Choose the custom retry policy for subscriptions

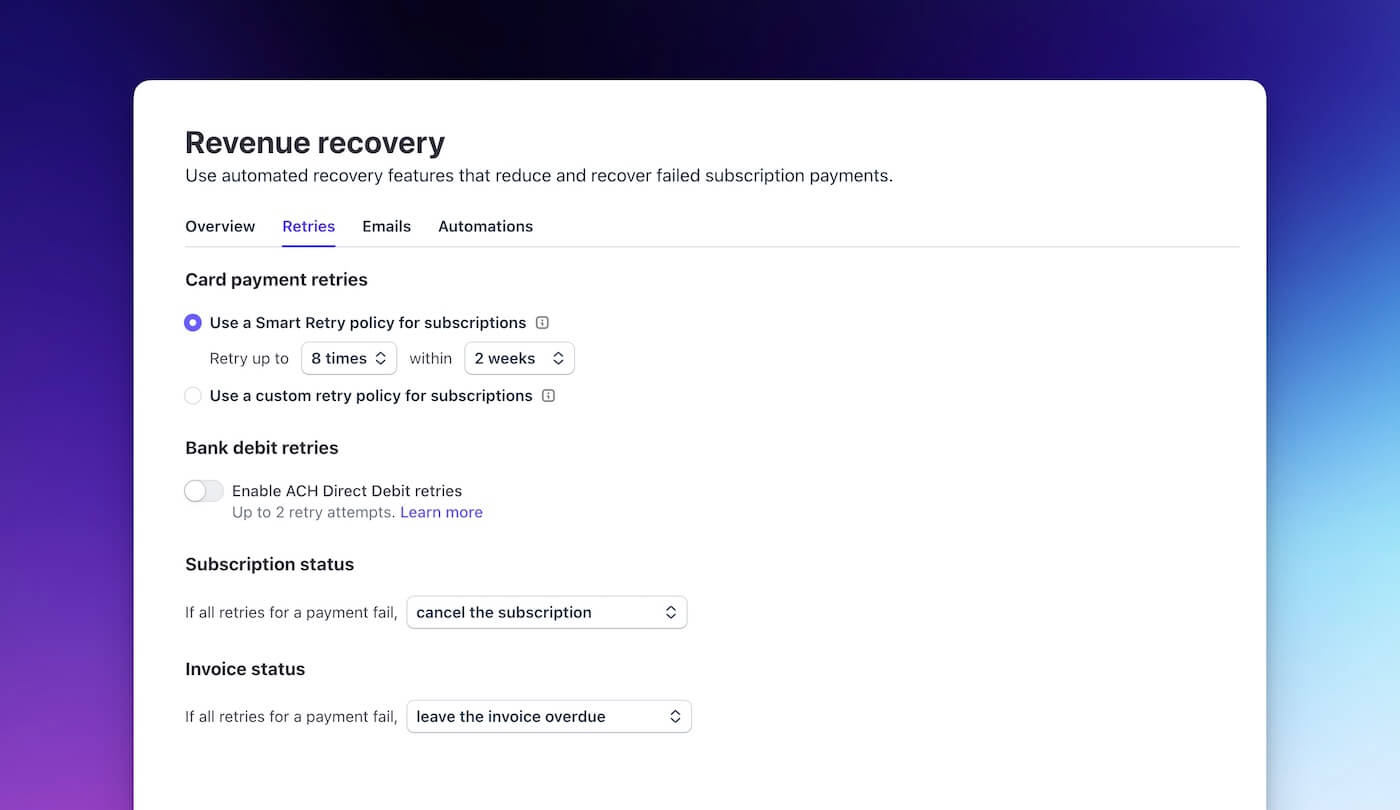pyautogui.click(x=193, y=395)
